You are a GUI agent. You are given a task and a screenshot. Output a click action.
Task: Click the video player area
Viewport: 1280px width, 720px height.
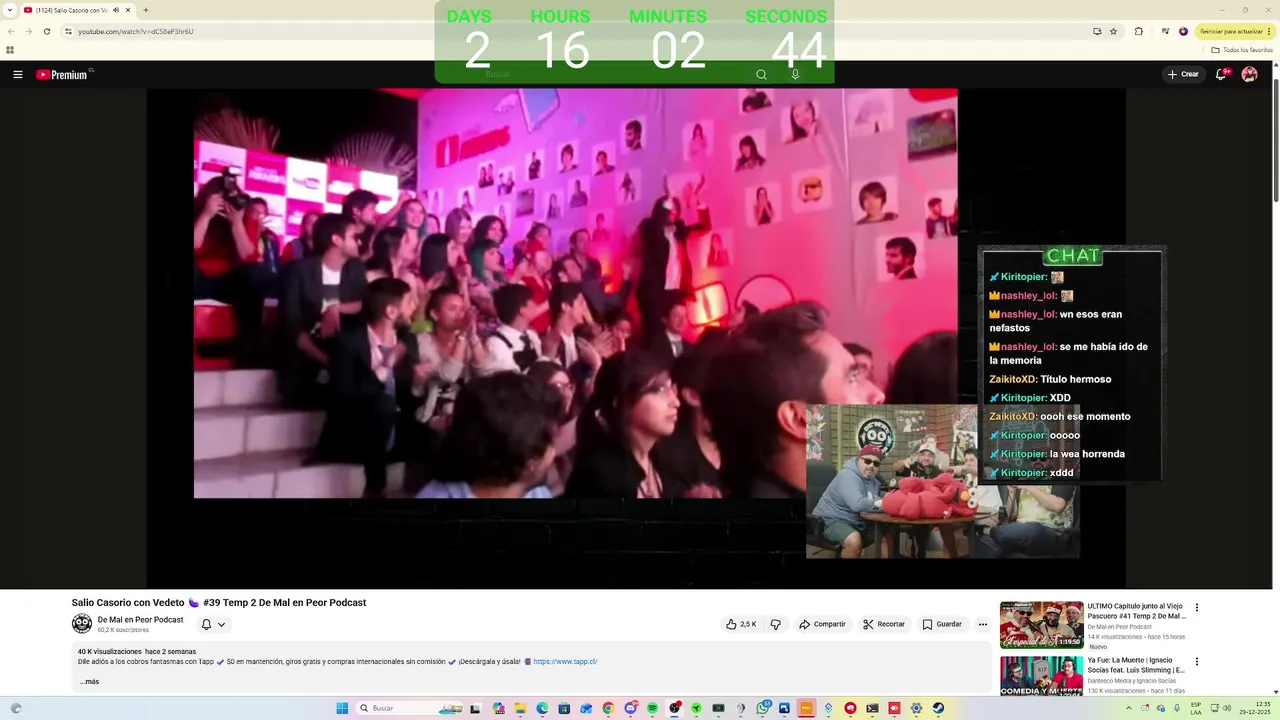[x=636, y=336]
